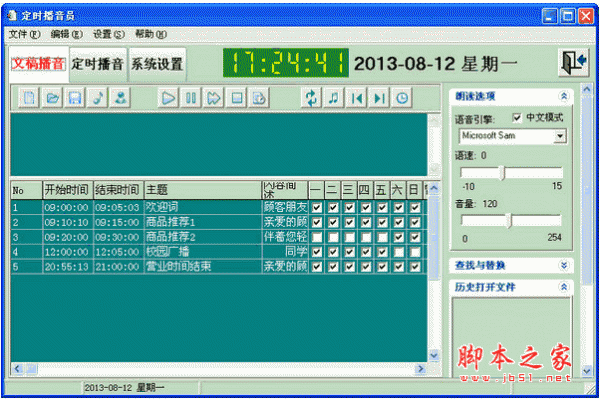Open the Microsoft Sam voice engine dropdown
The width and height of the screenshot is (600, 399).
tap(560, 136)
